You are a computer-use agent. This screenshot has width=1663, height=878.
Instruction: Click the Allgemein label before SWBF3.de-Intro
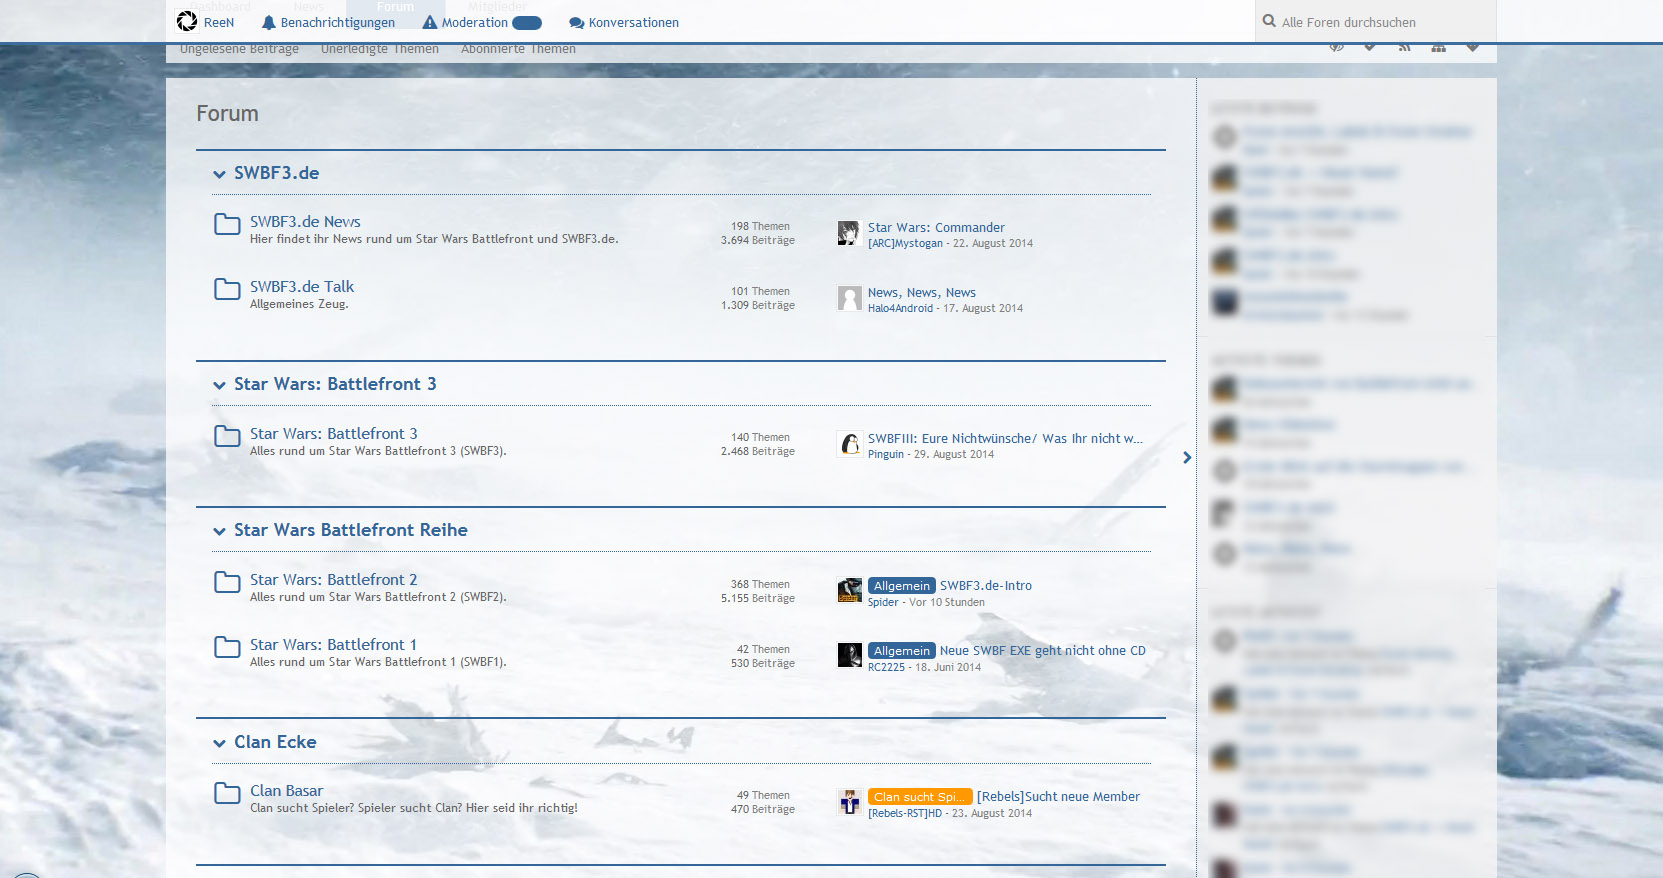pyautogui.click(x=902, y=586)
